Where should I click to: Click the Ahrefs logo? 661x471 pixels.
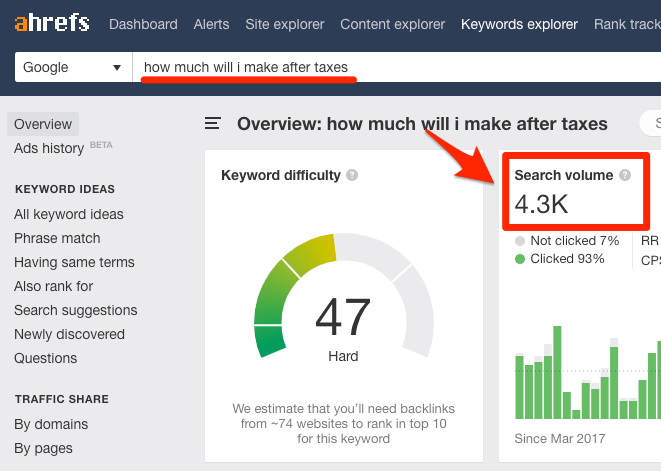click(50, 23)
